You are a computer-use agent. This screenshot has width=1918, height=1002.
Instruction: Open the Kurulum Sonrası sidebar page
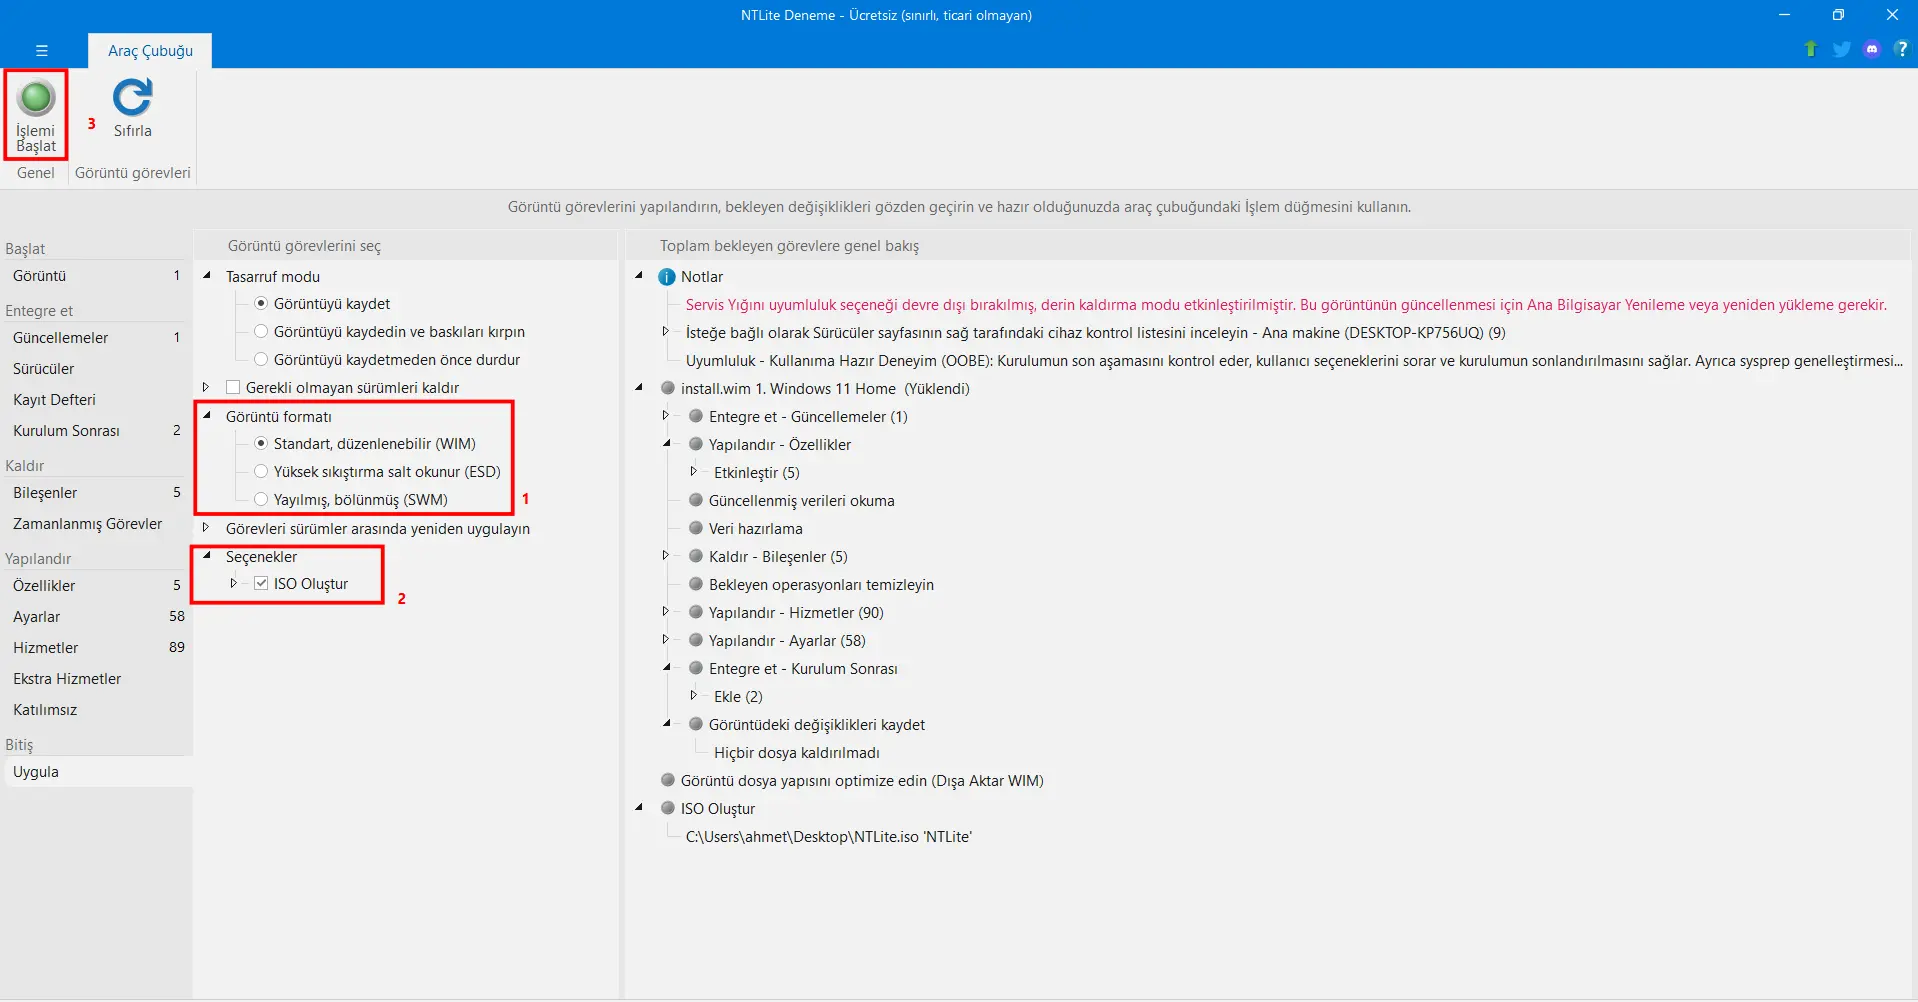[x=96, y=431]
